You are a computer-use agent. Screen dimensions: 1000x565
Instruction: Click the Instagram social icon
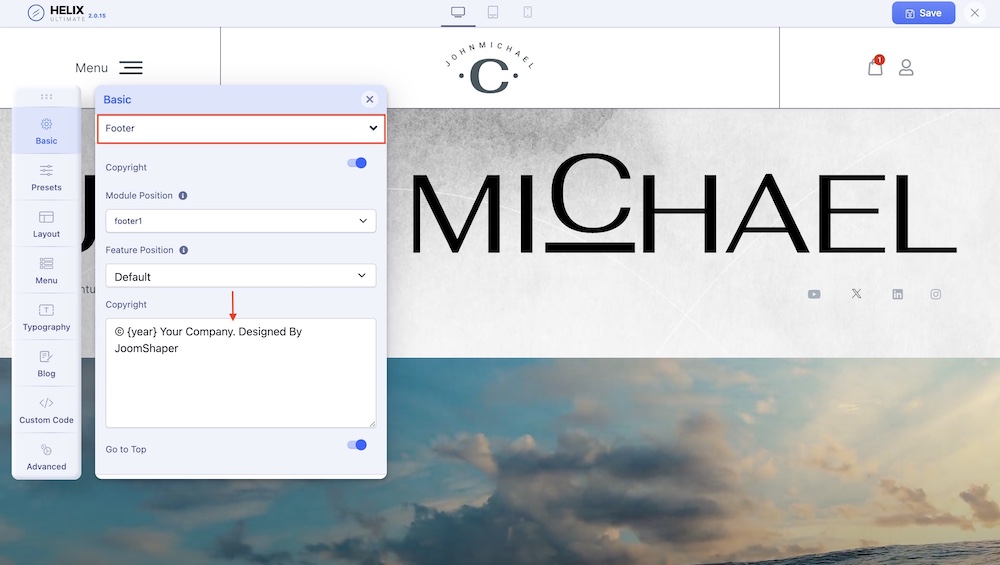click(x=936, y=294)
